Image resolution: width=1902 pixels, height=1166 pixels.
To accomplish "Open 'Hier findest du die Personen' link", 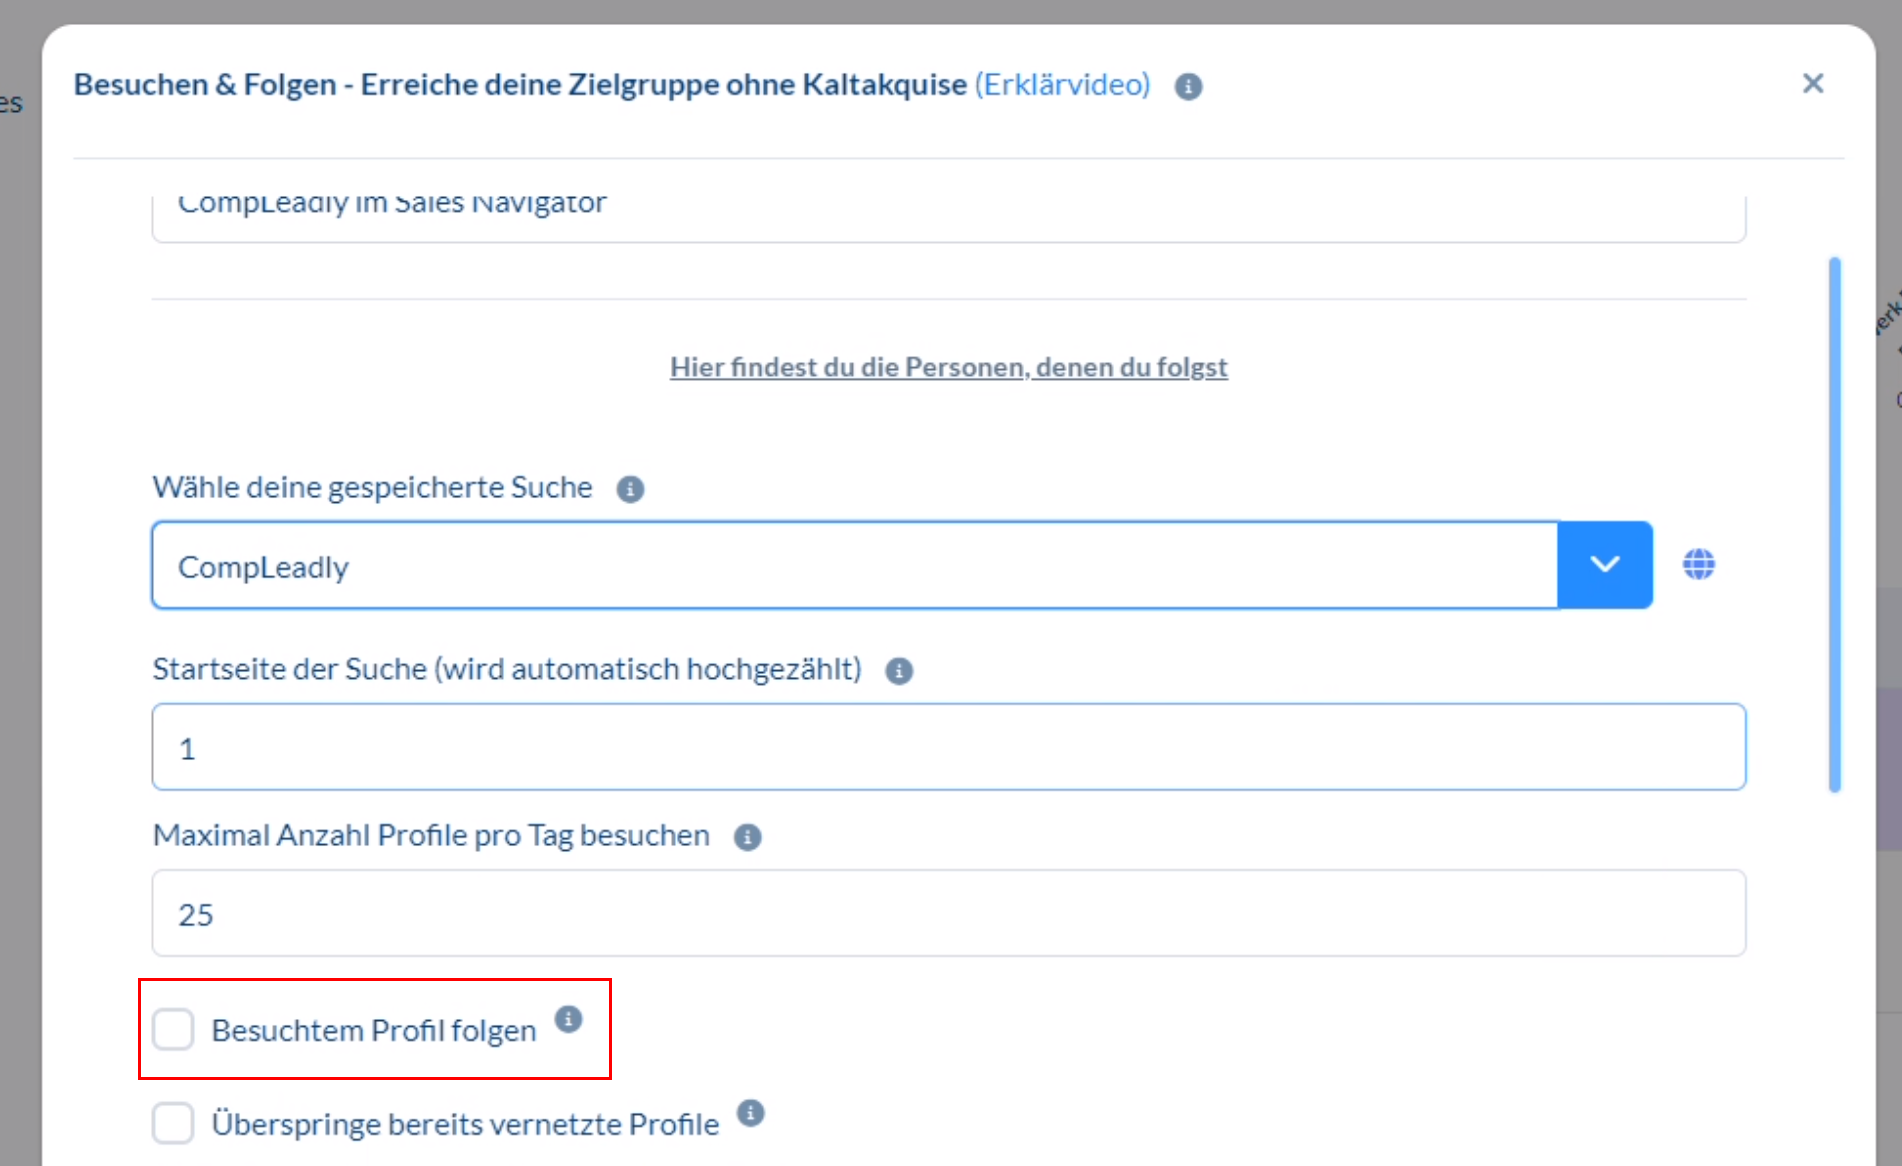I will pyautogui.click(x=948, y=367).
